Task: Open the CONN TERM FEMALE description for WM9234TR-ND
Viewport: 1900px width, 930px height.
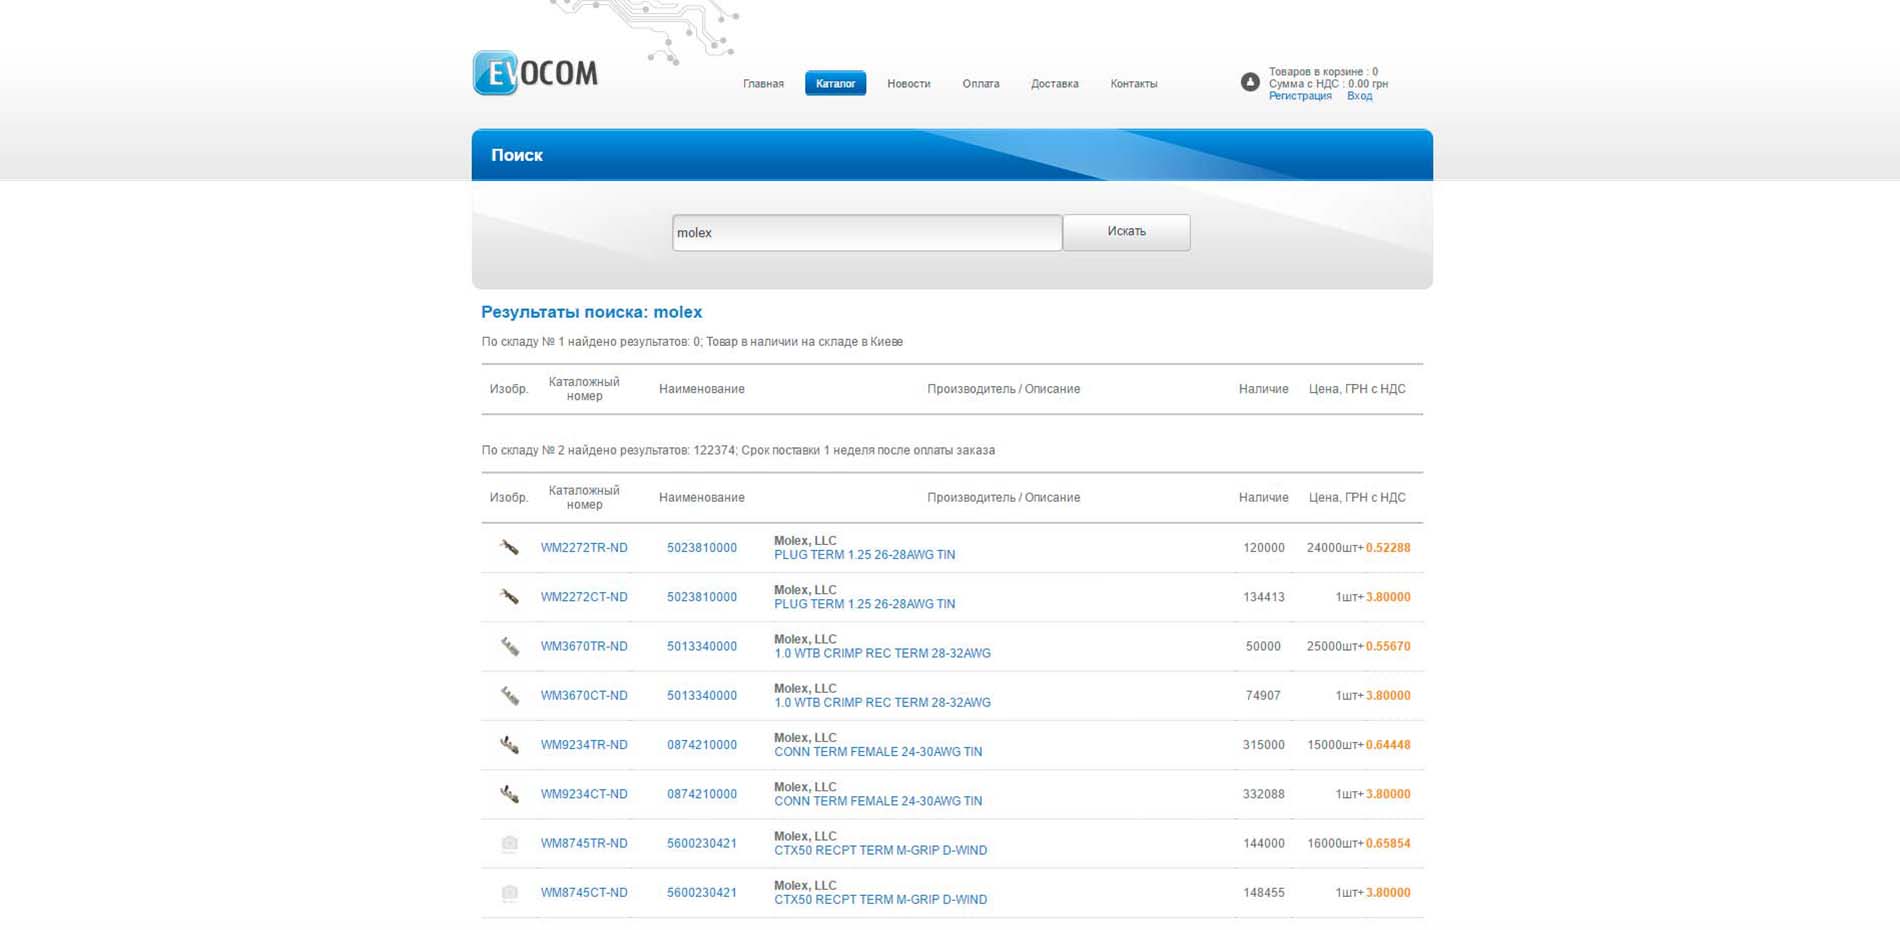Action: tap(877, 752)
